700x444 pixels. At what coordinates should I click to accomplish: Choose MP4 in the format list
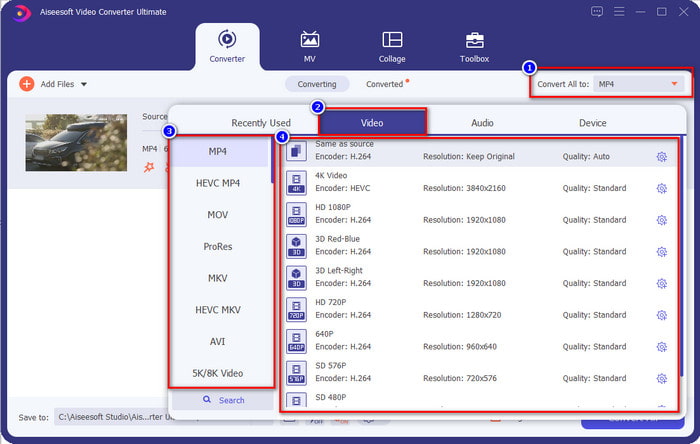point(218,151)
